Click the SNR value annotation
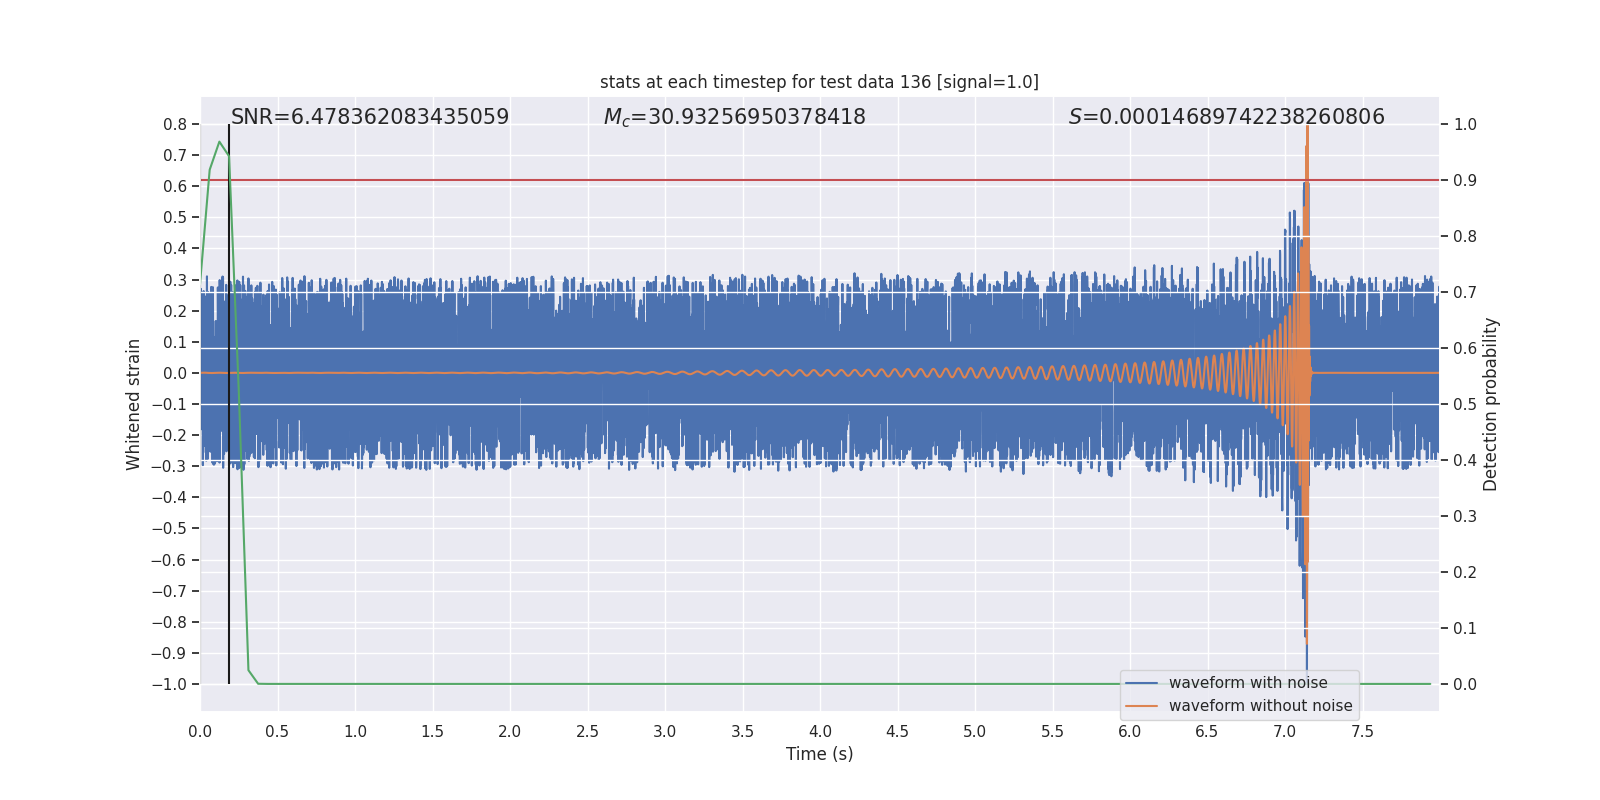Screen dimensions: 1600x800 [370, 117]
